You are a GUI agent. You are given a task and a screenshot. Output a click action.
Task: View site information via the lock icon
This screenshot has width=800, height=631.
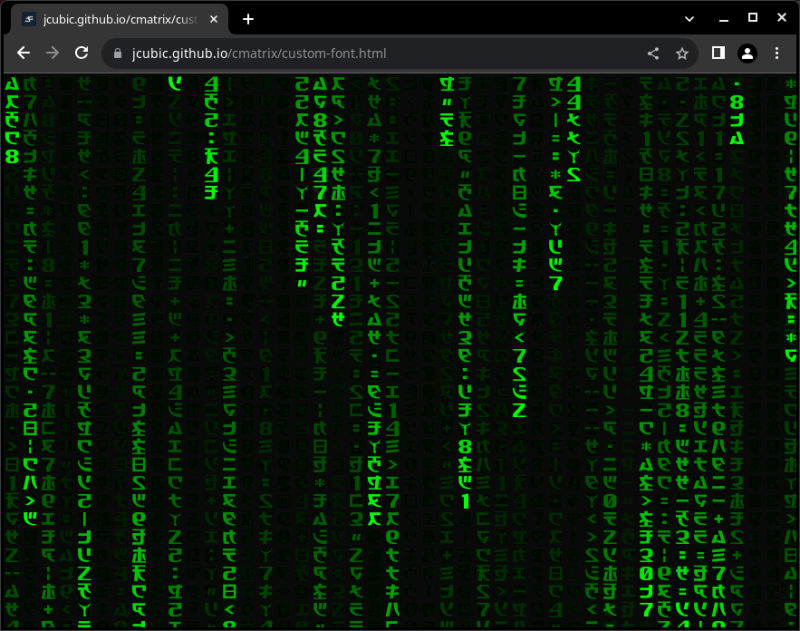[x=118, y=54]
